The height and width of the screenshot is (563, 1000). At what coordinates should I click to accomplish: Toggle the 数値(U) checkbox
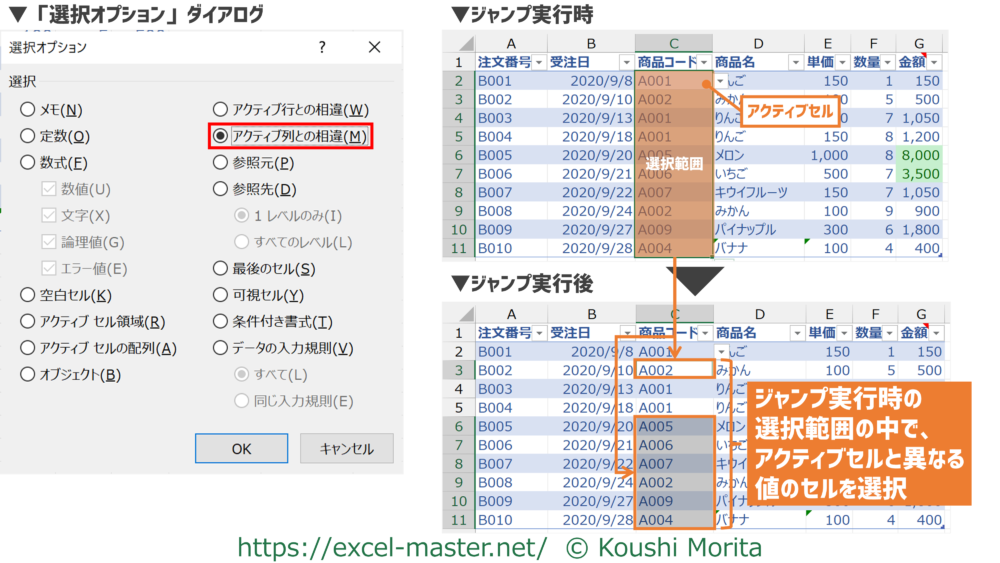tap(50, 189)
